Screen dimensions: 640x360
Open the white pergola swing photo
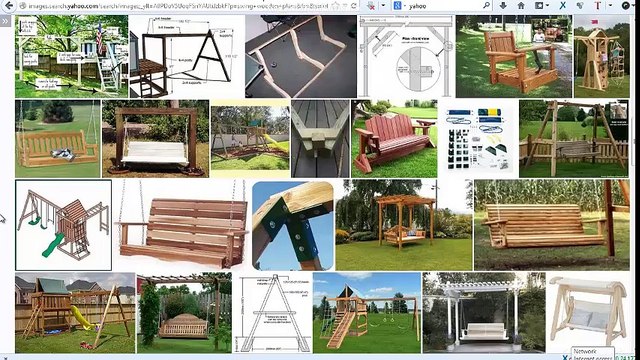pyautogui.click(x=484, y=313)
